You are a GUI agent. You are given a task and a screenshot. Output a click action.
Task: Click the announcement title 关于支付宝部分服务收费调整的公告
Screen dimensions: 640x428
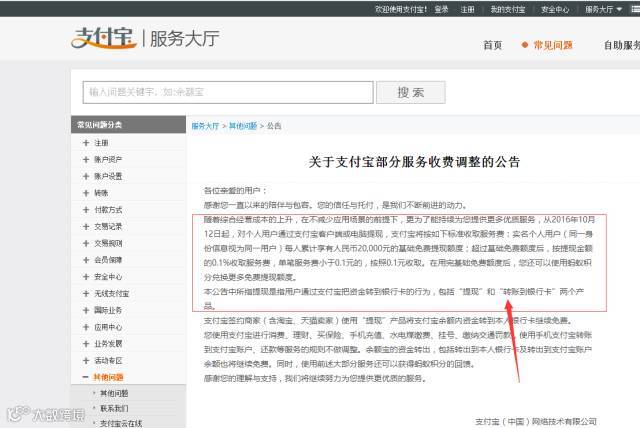tap(414, 162)
